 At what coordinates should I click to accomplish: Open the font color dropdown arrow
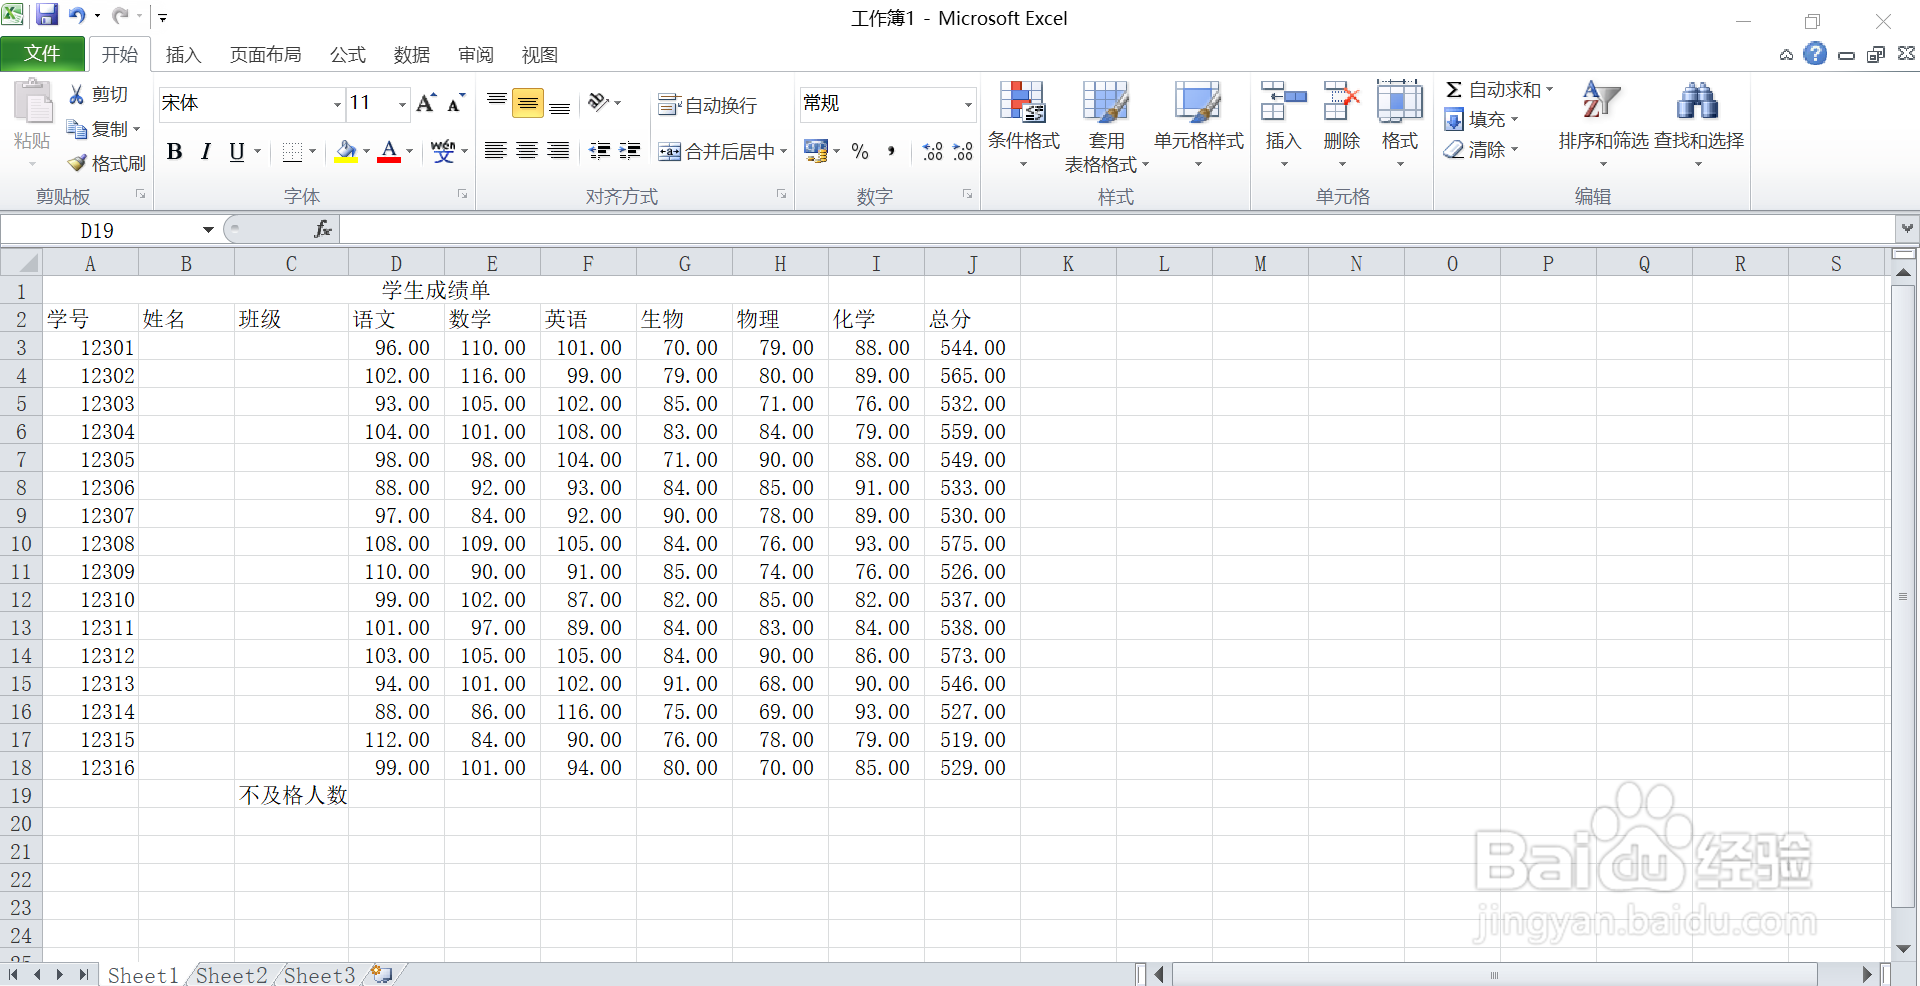(410, 152)
